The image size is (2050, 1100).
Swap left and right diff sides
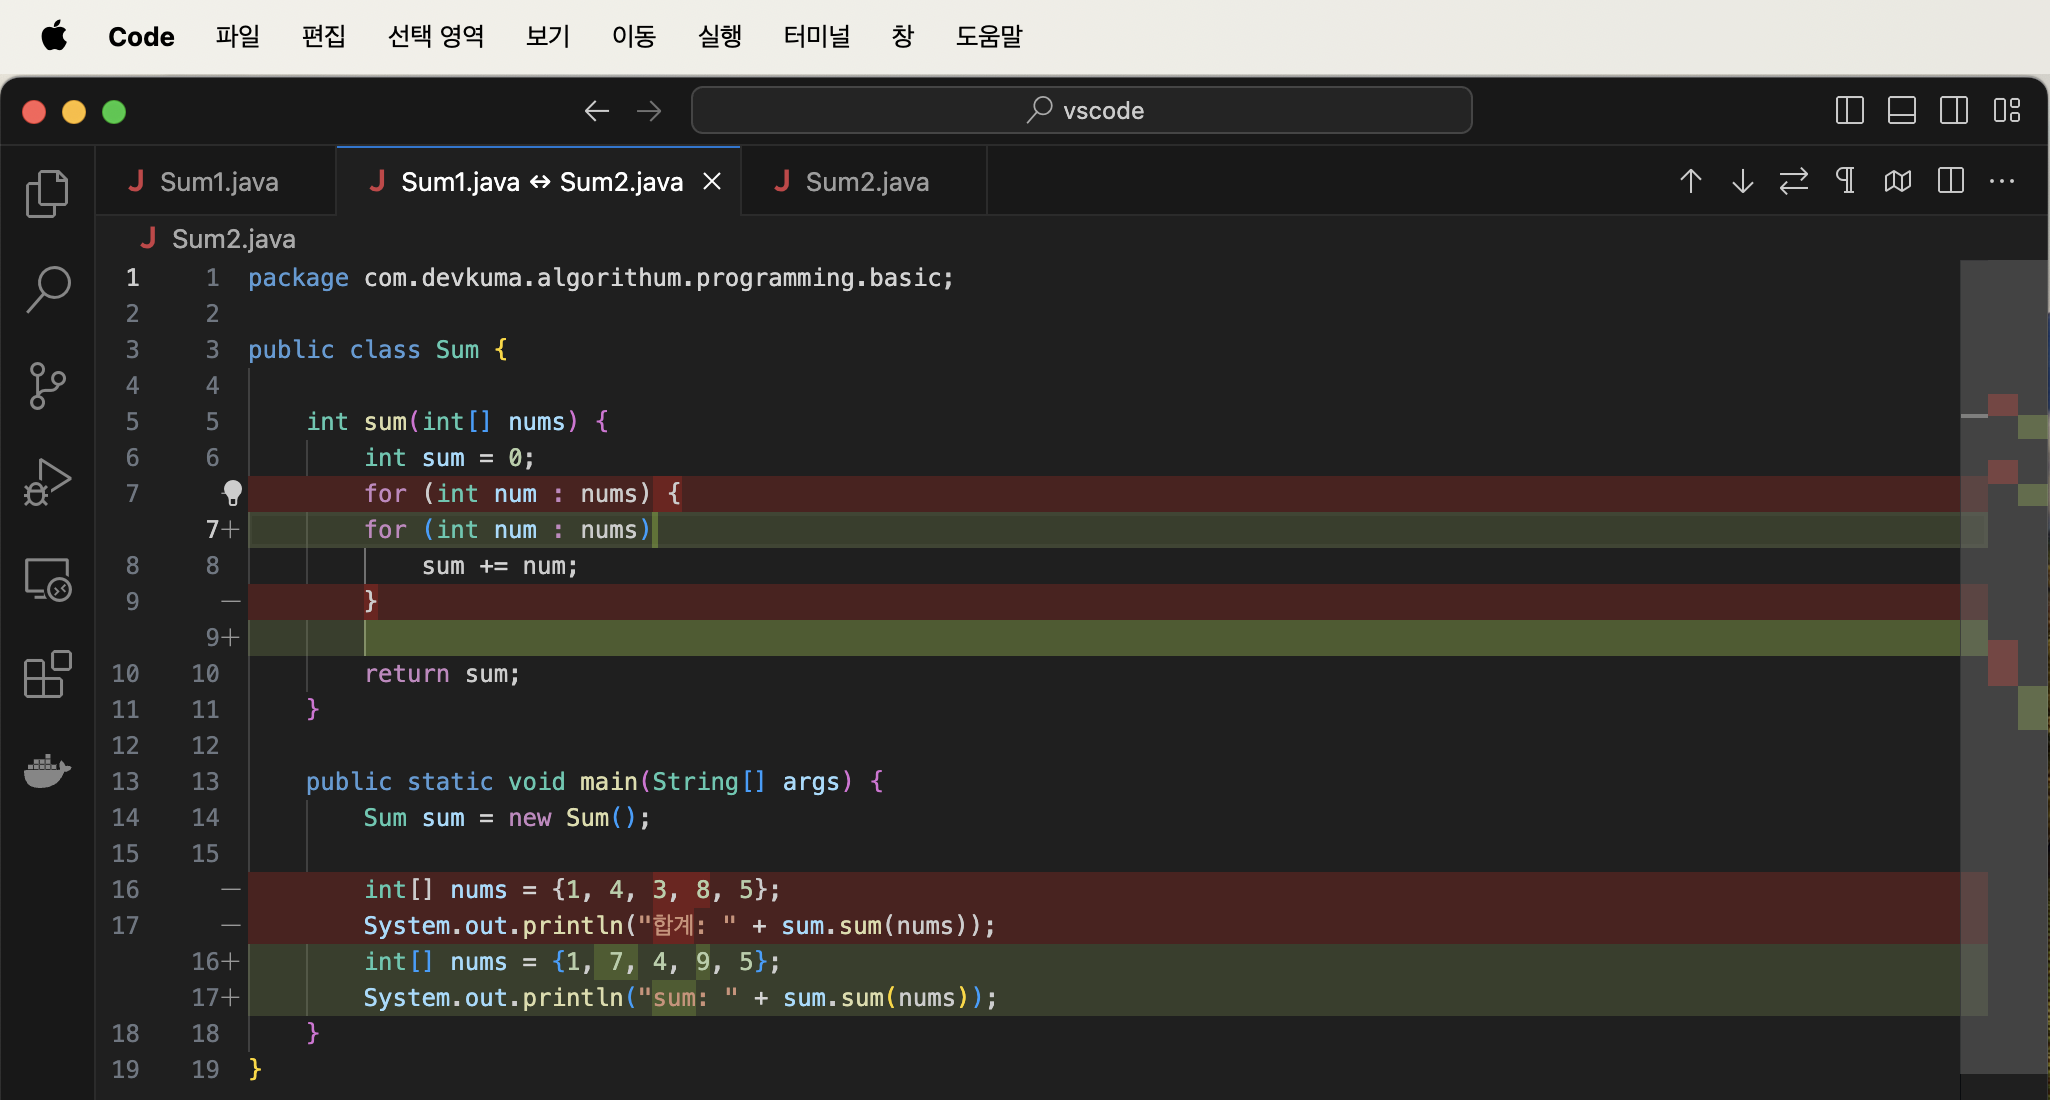click(x=1794, y=181)
